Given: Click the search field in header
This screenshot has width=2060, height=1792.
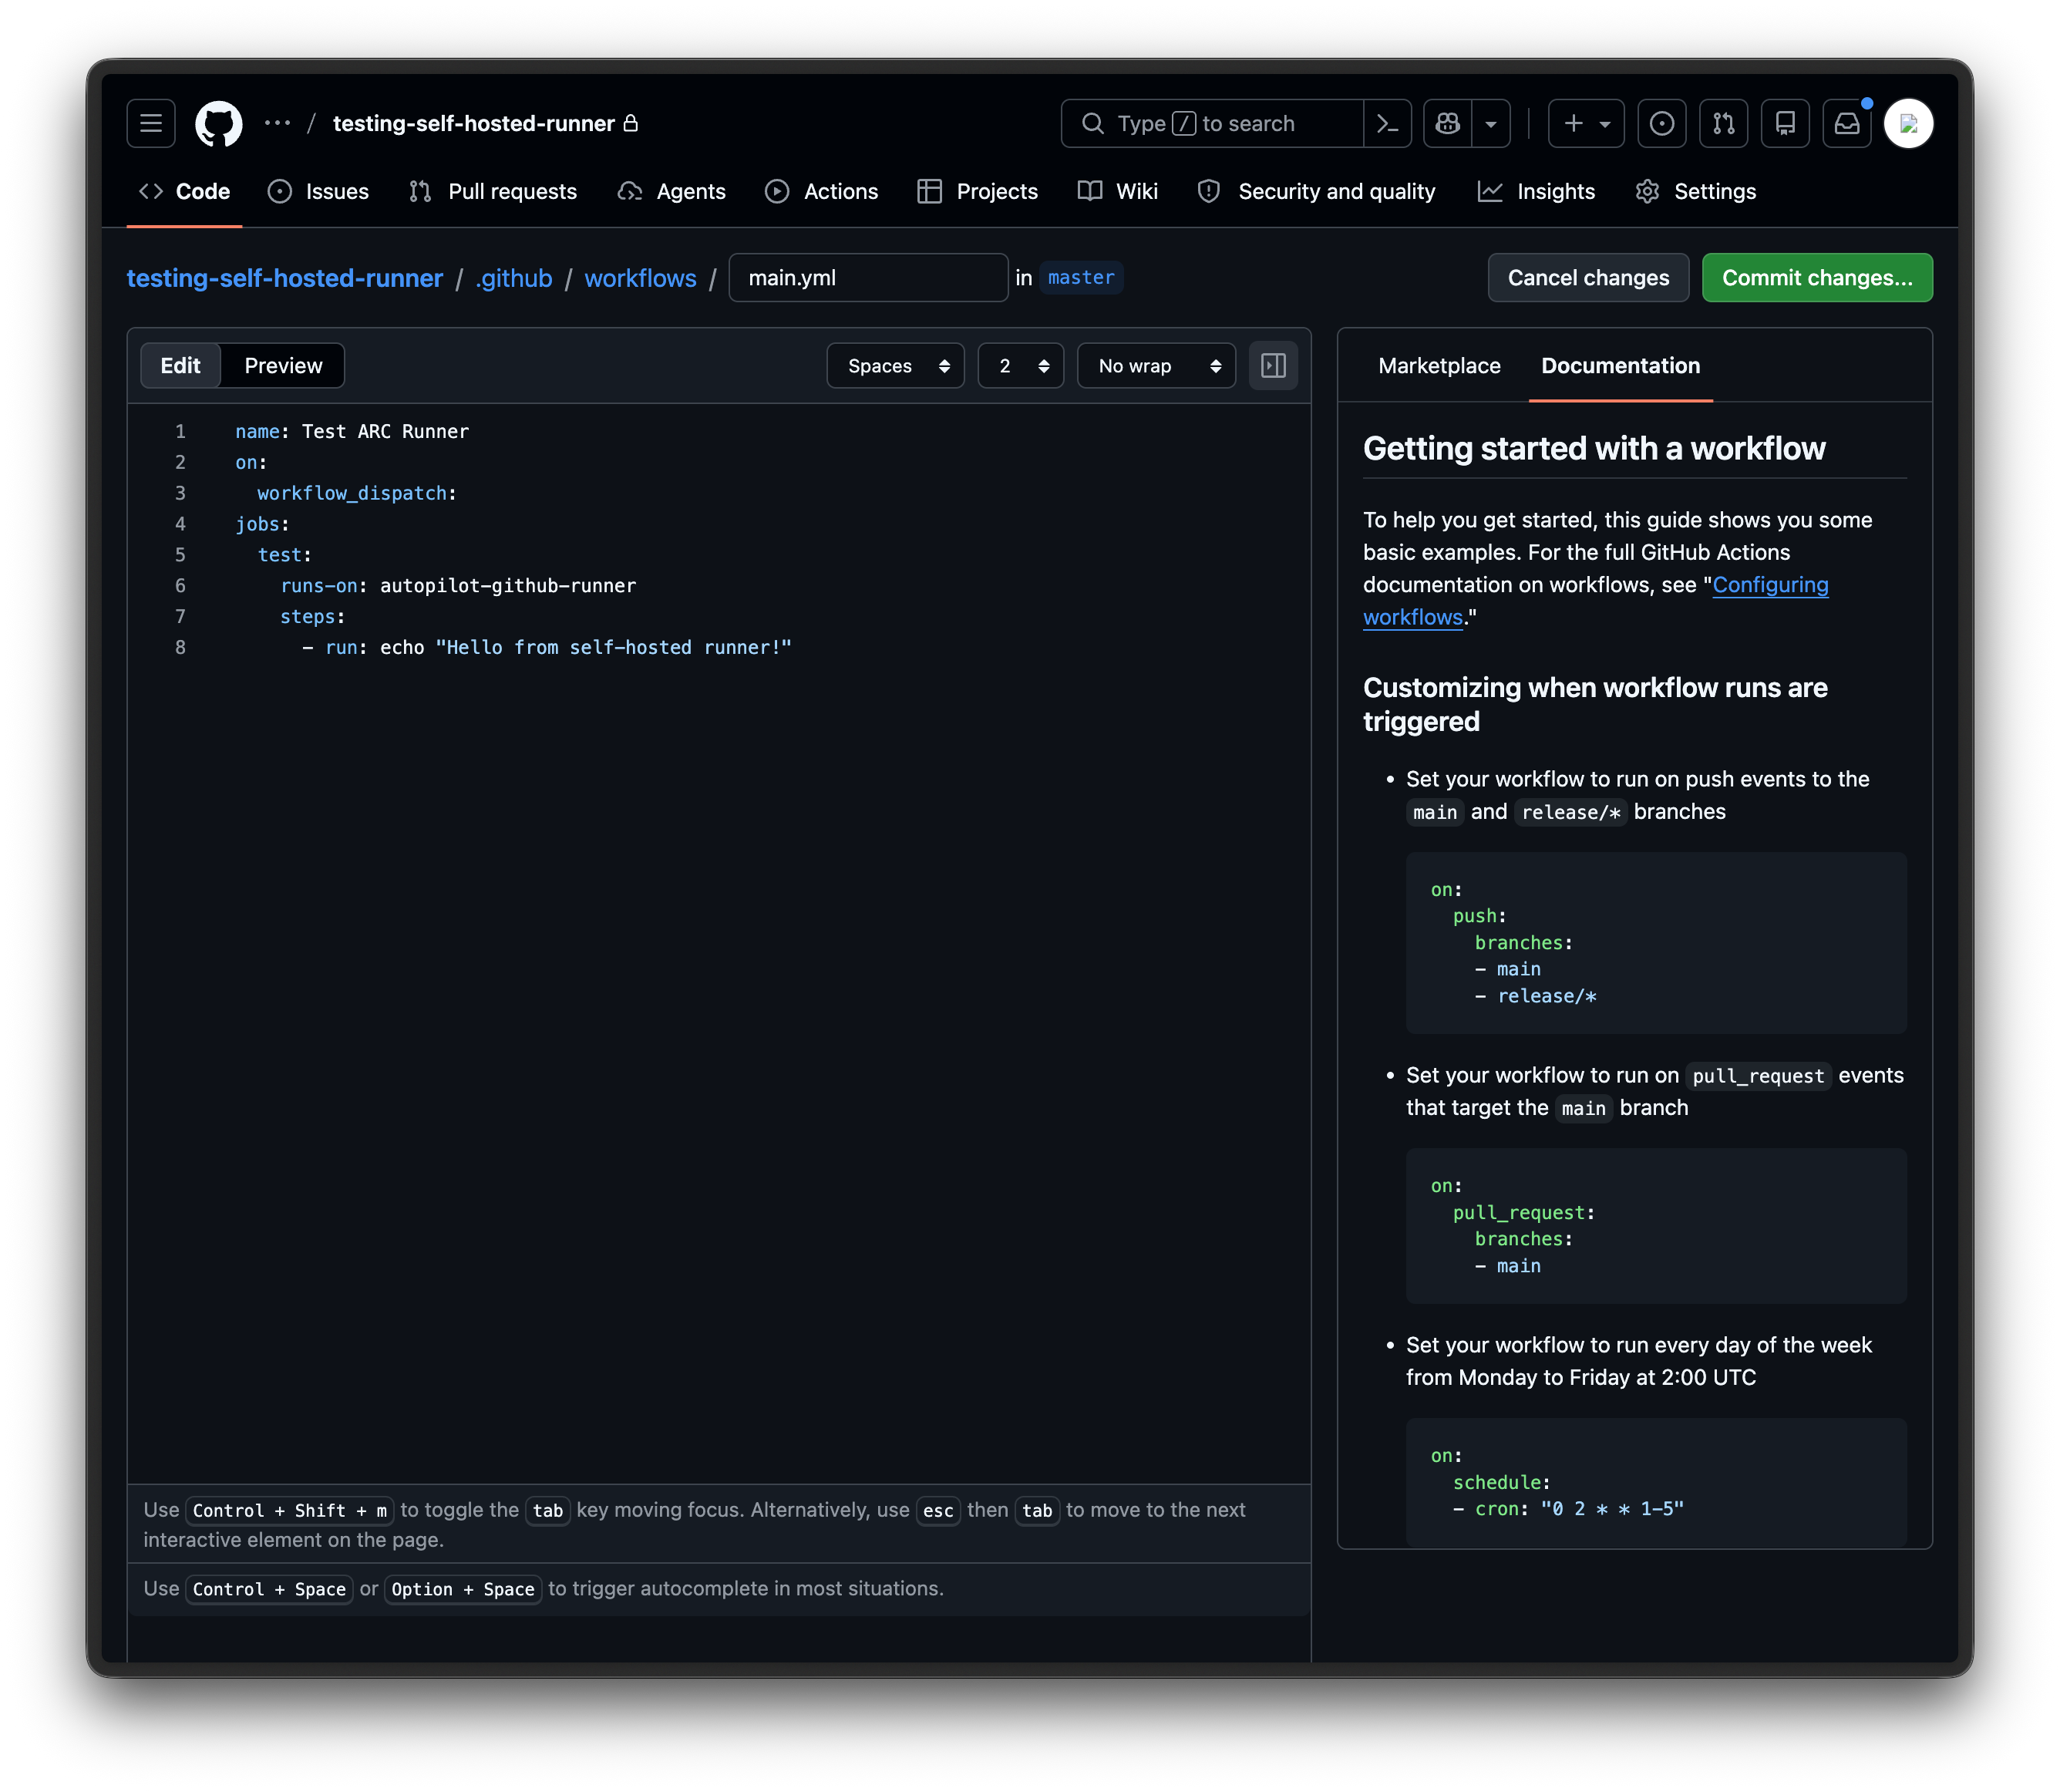Looking at the screenshot, I should coord(1212,123).
